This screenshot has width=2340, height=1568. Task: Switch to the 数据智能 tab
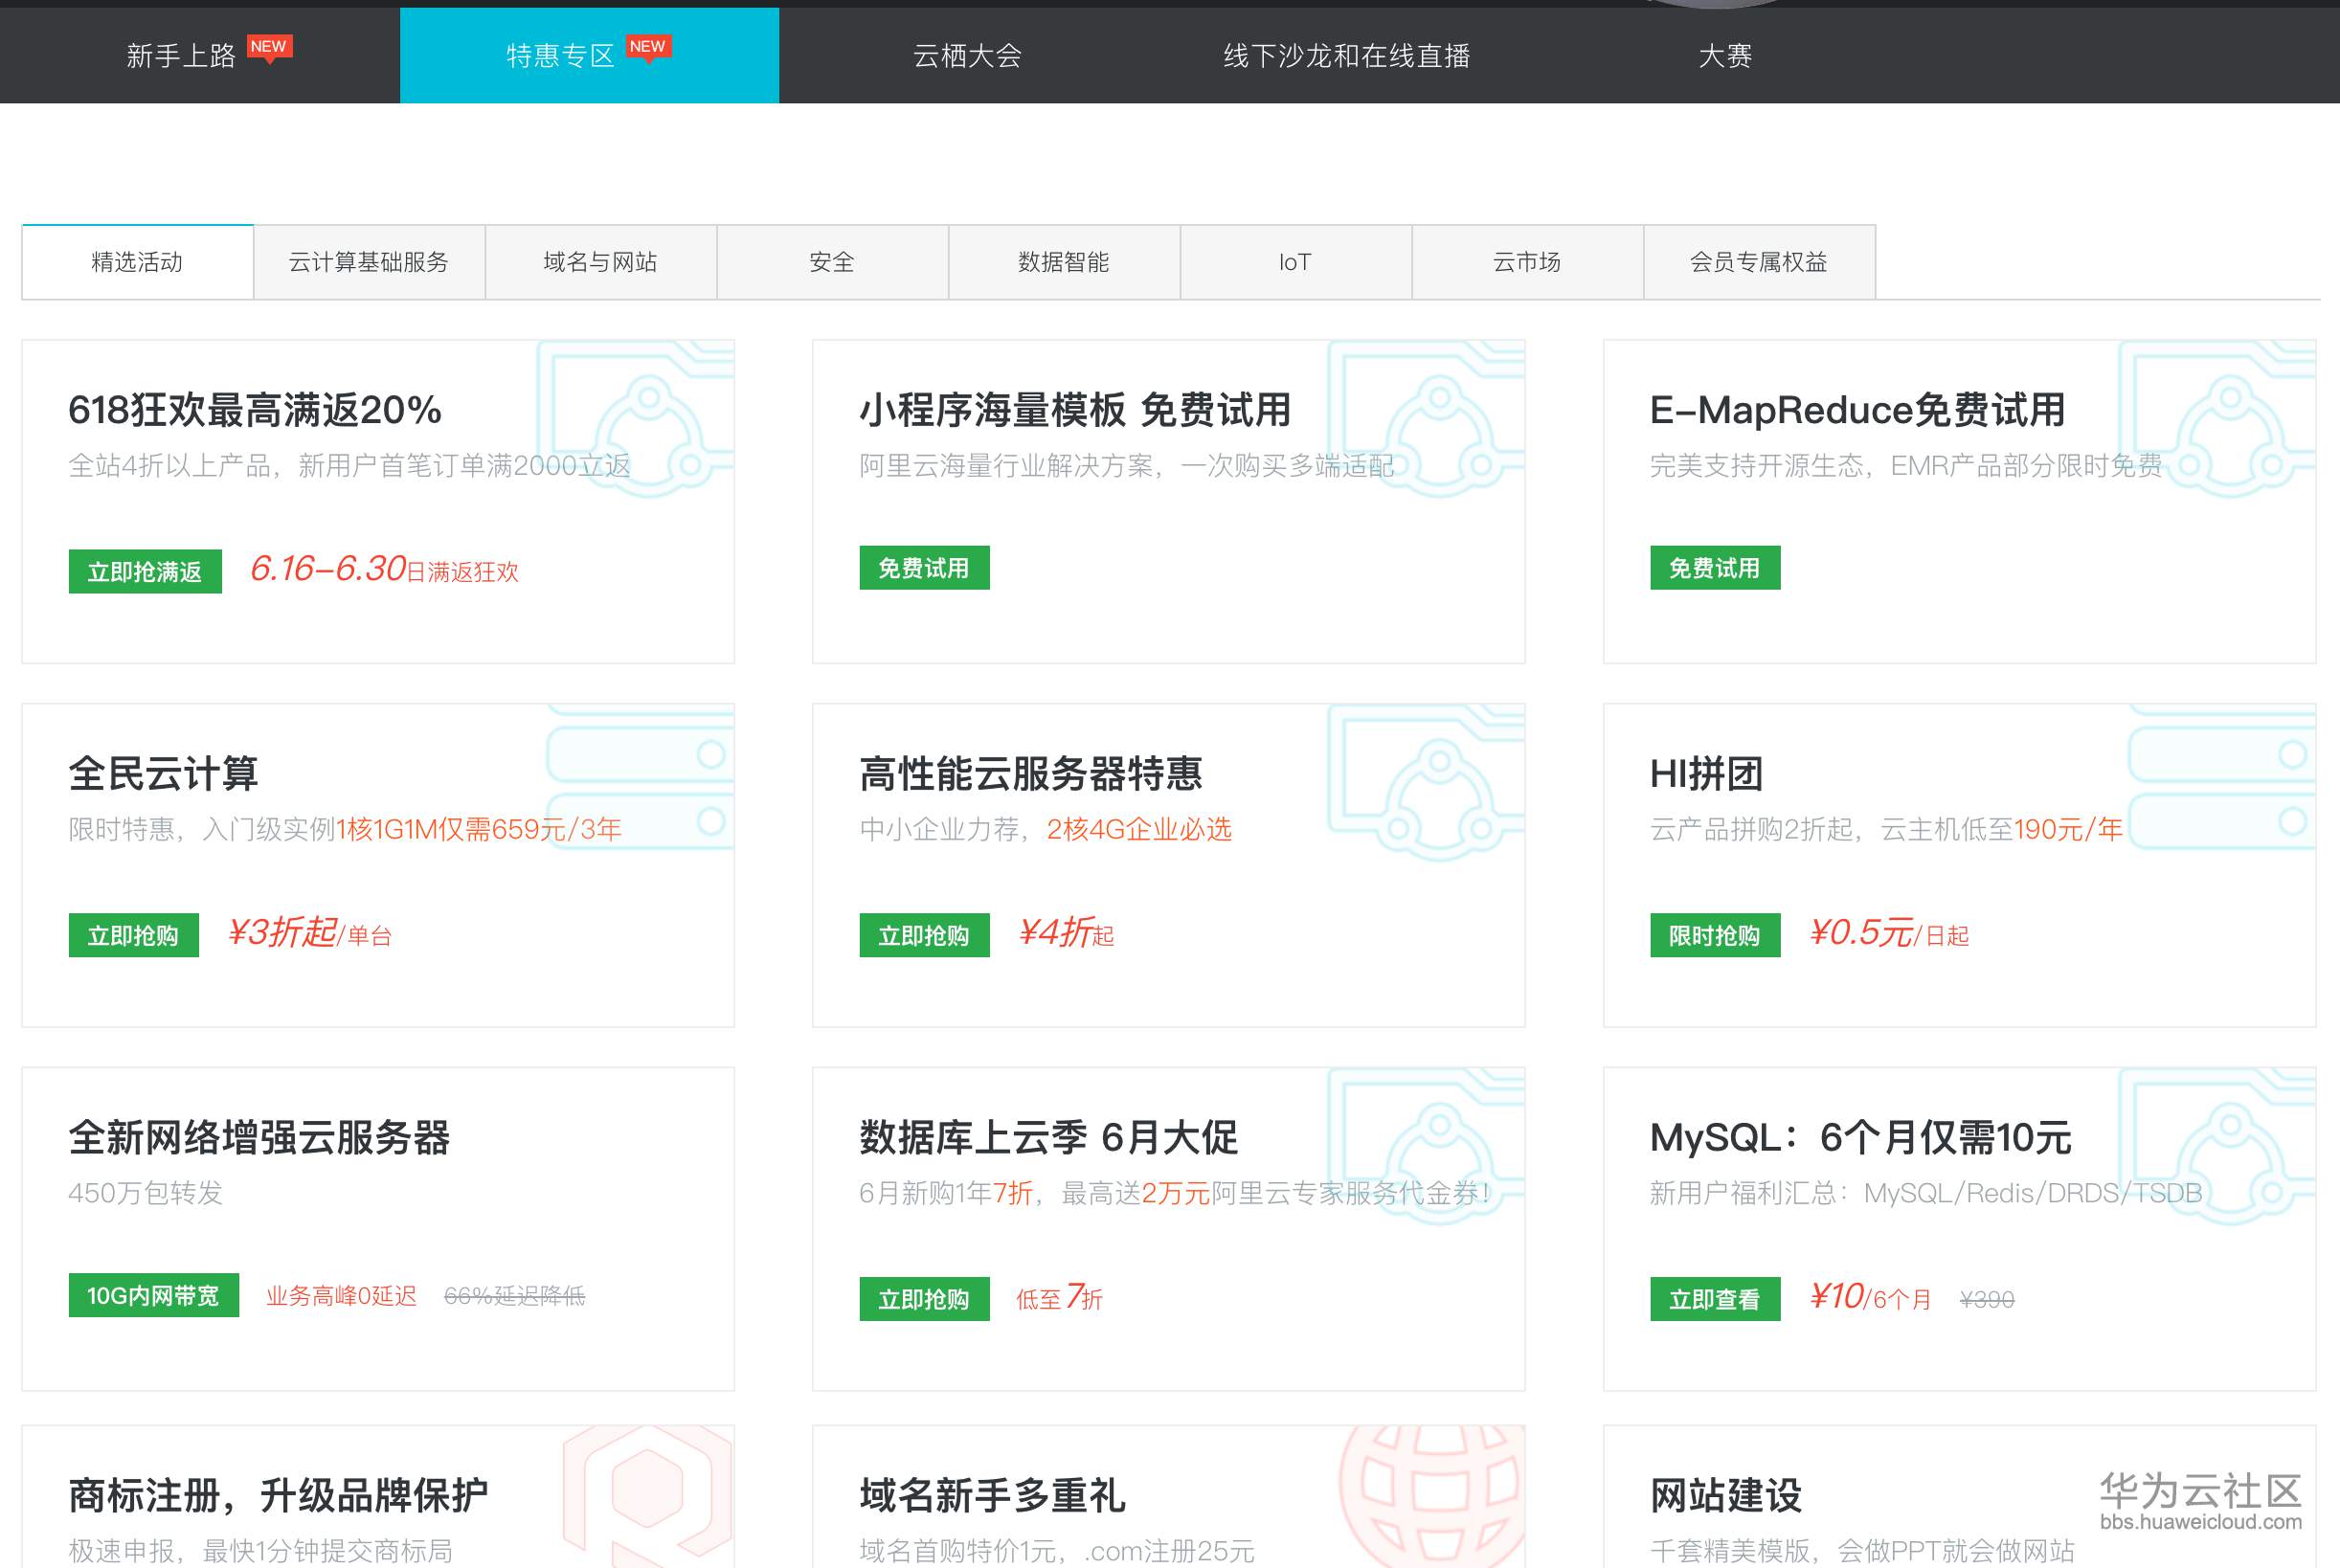point(1063,261)
